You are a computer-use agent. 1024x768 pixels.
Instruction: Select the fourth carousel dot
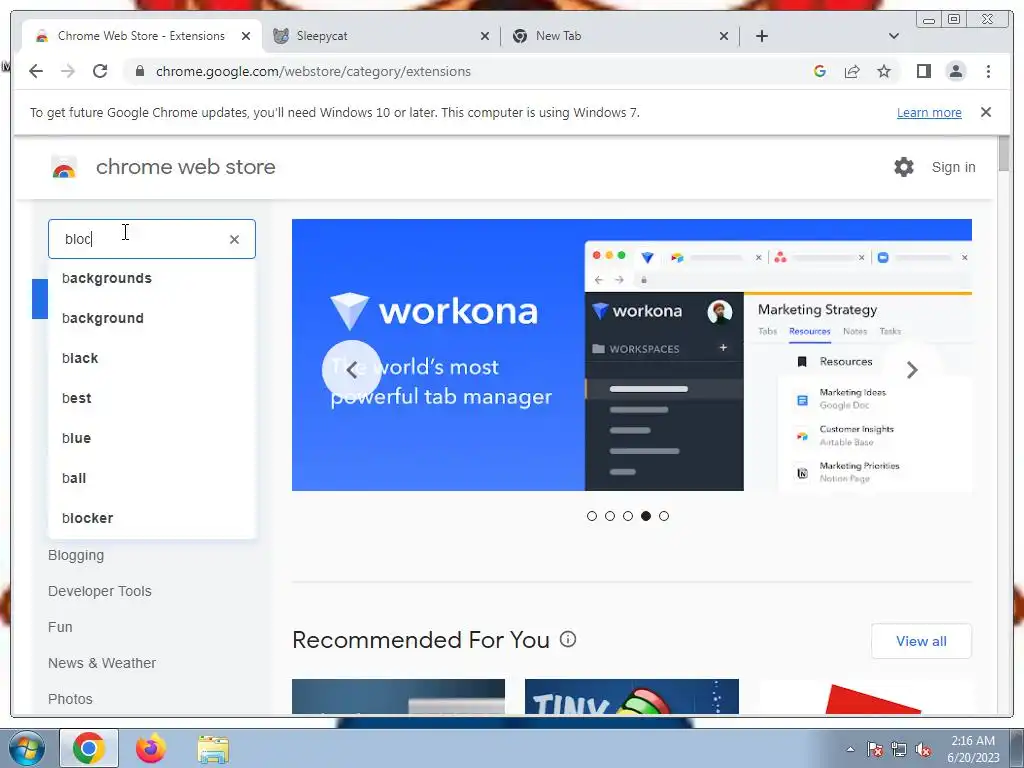[x=646, y=516]
